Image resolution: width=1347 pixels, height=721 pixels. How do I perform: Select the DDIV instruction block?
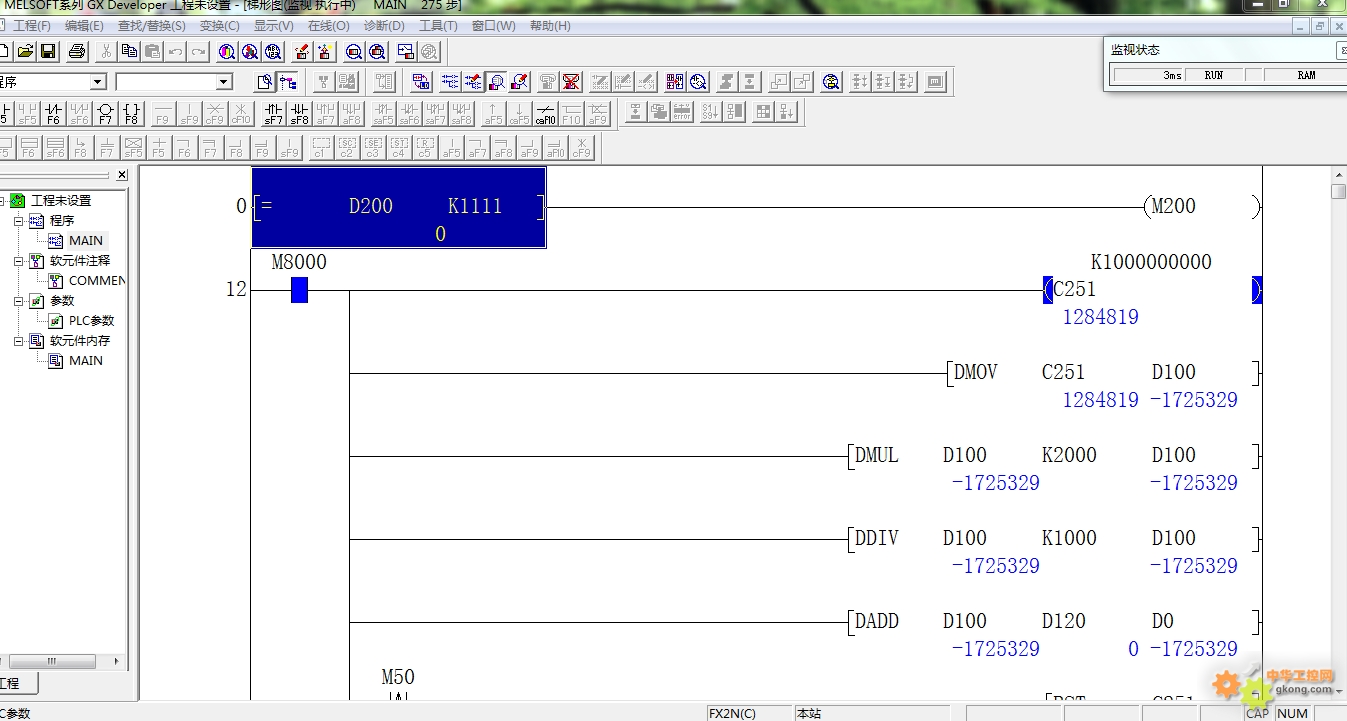click(x=1055, y=539)
